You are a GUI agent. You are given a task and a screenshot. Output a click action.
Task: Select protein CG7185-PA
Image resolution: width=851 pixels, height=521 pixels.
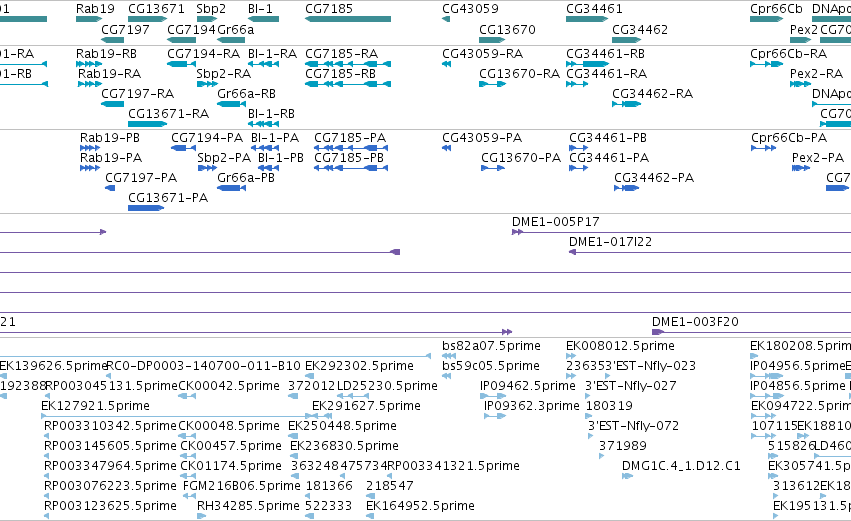pos(351,148)
